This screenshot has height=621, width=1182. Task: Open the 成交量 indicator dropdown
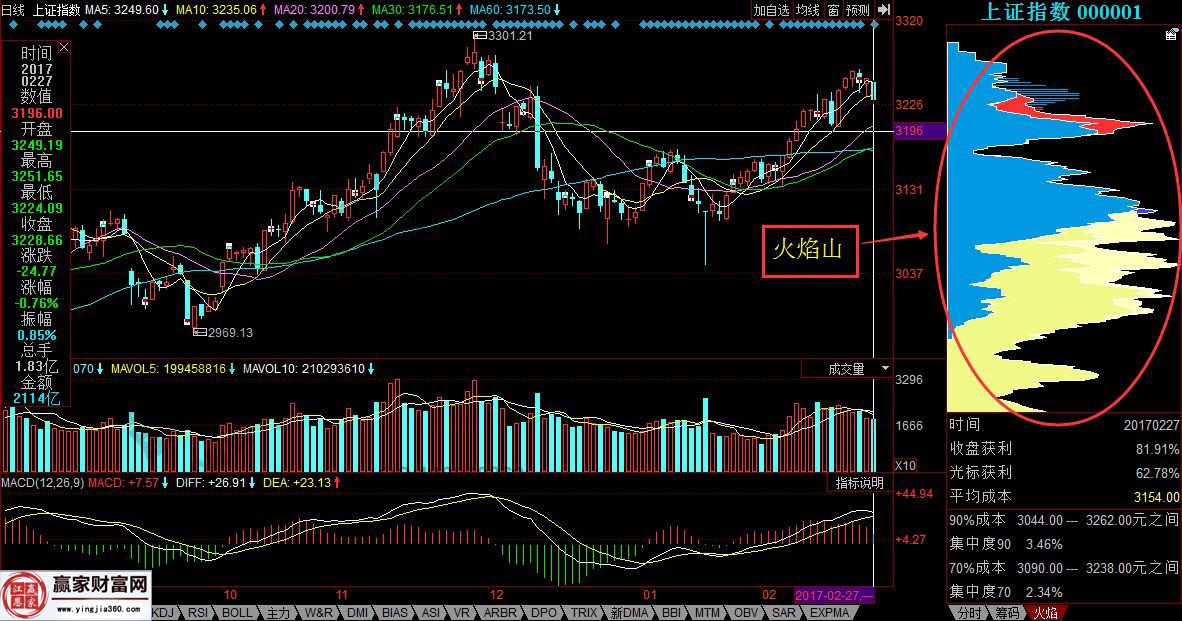click(x=846, y=369)
